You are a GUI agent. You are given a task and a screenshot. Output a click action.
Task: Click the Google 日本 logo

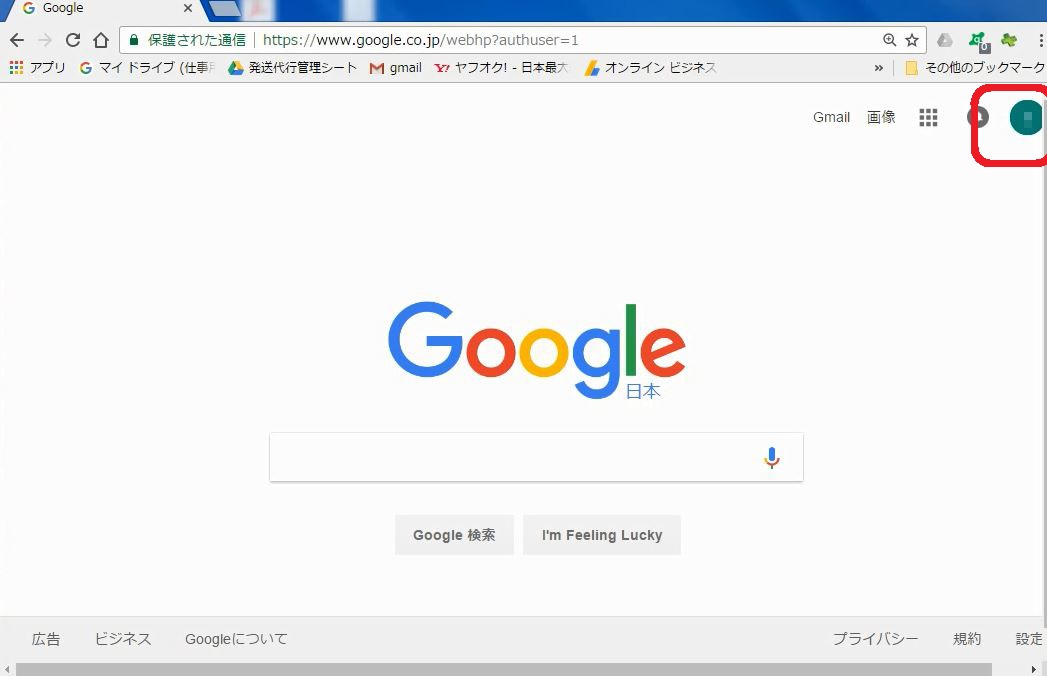537,351
